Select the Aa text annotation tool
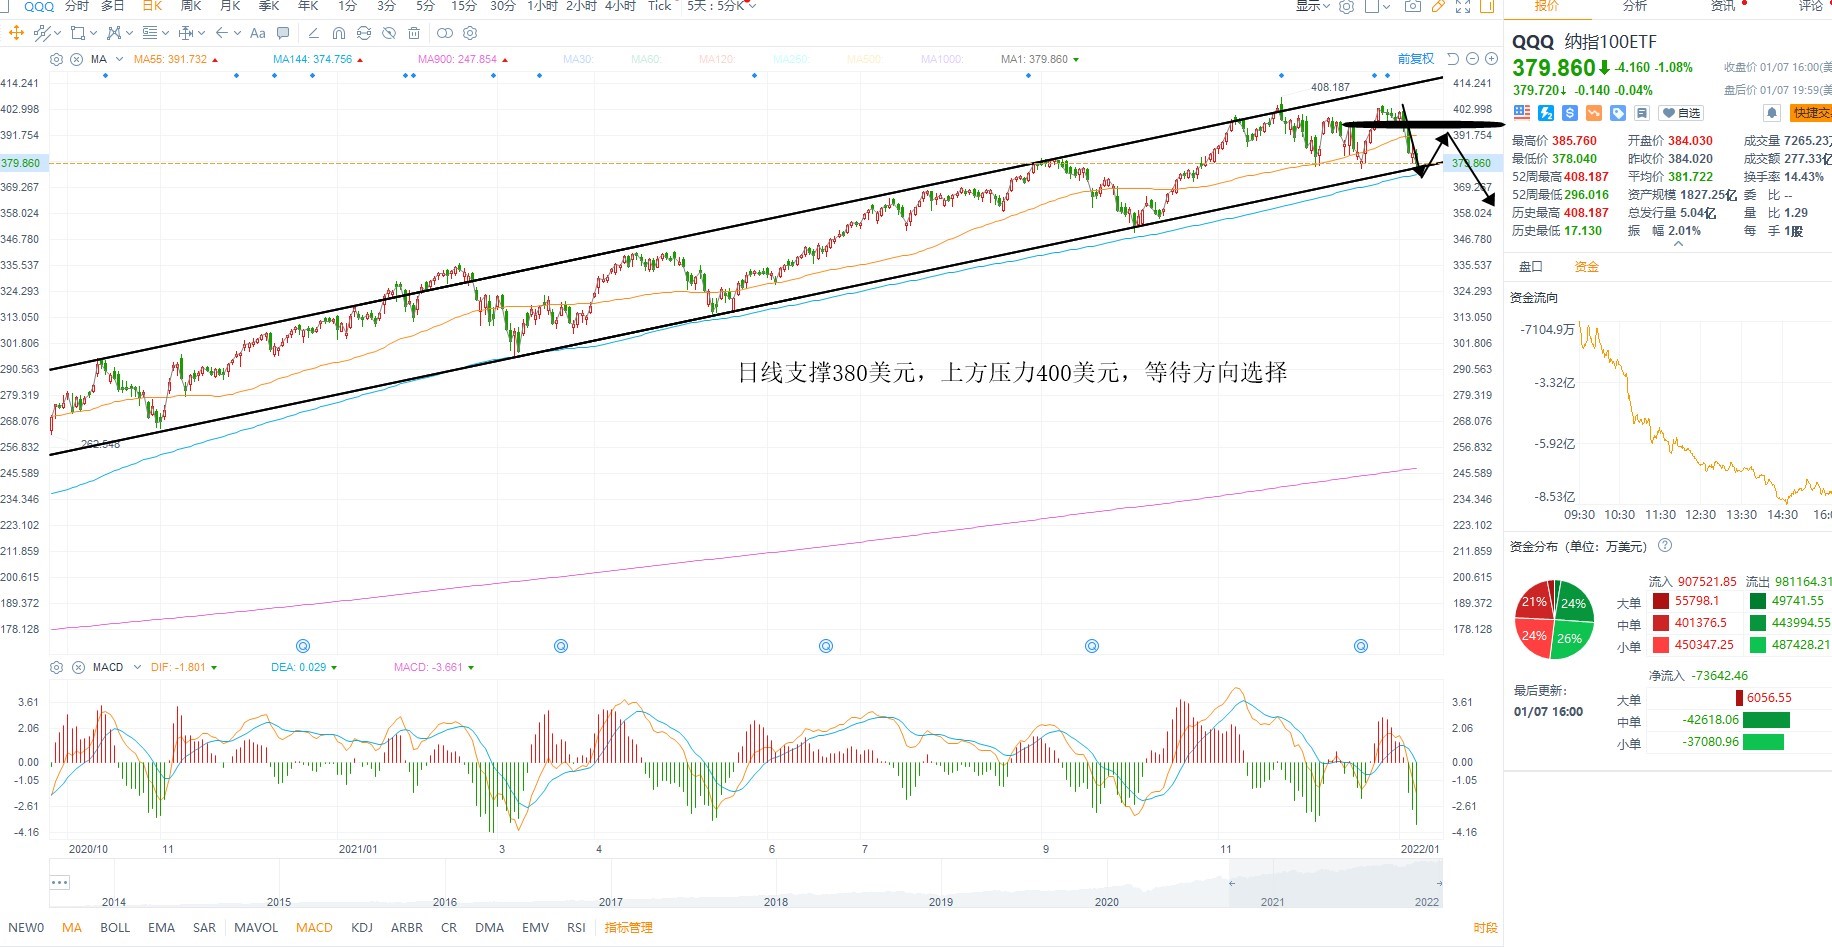 coord(258,33)
